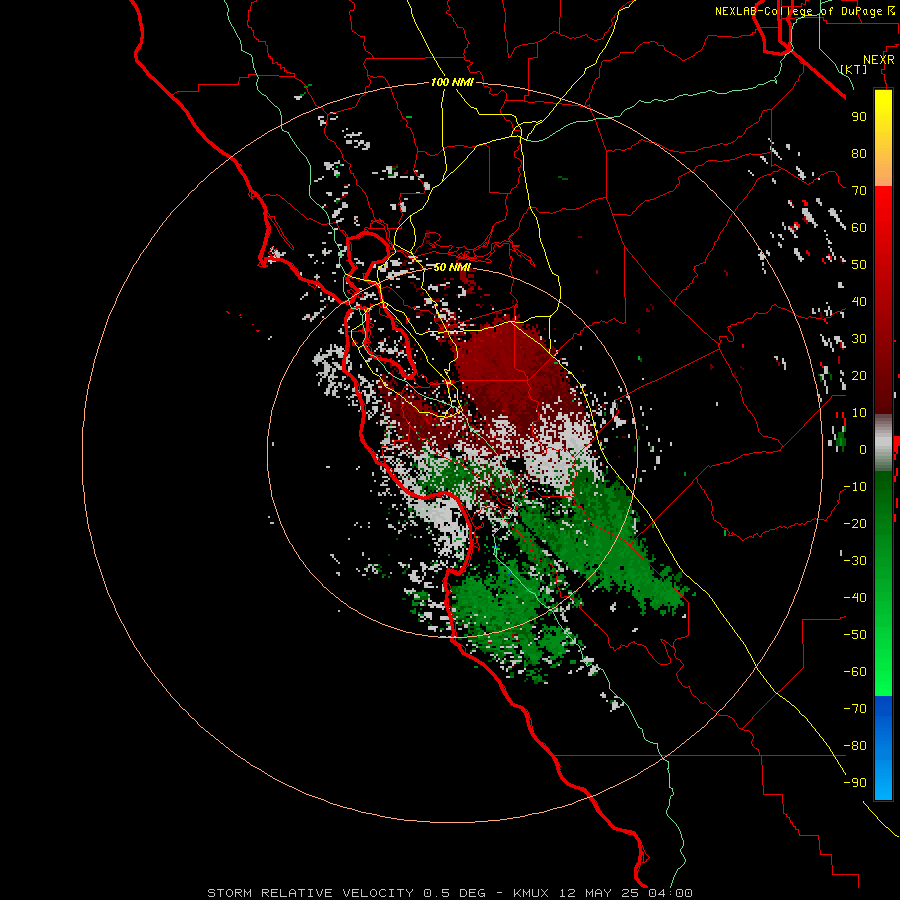Click the 50 knot label on the scale
The width and height of the screenshot is (900, 900).
pyautogui.click(x=859, y=265)
